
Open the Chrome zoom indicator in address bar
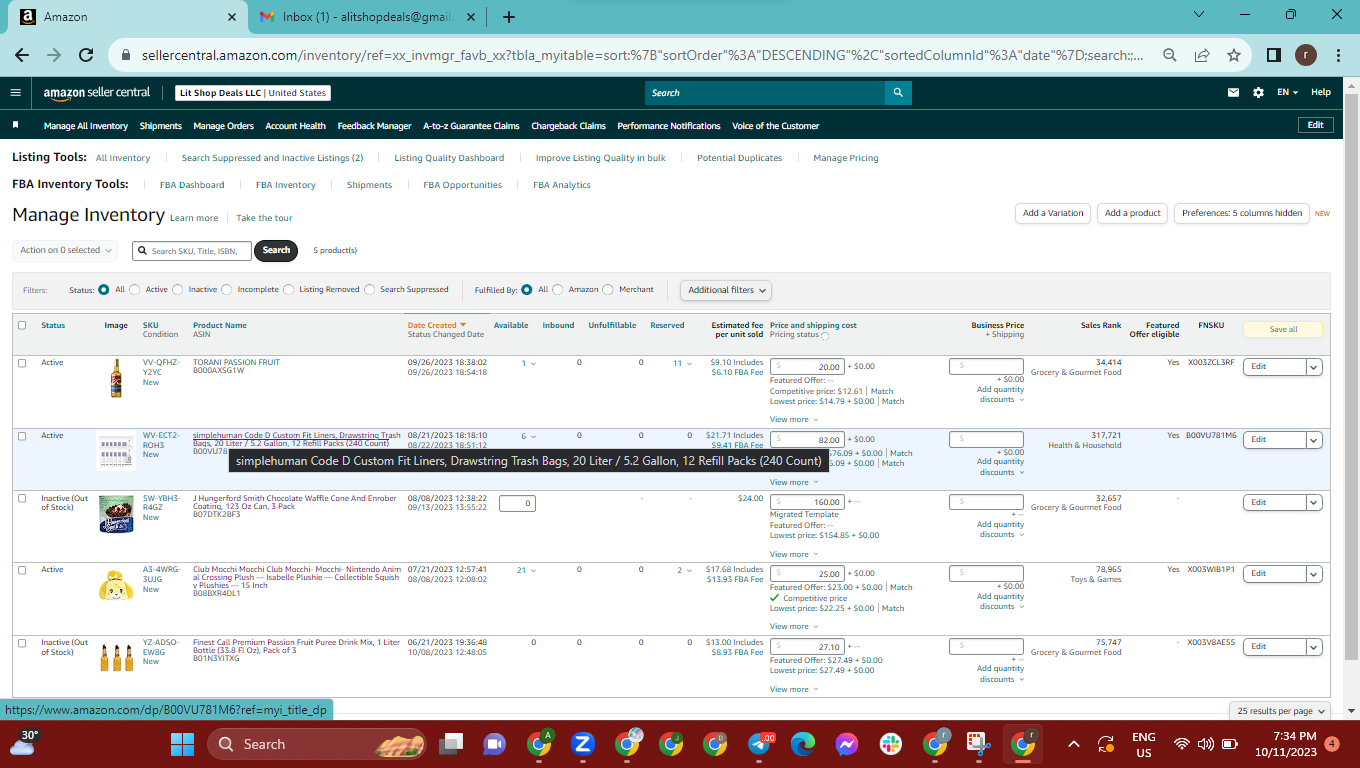1169,56
